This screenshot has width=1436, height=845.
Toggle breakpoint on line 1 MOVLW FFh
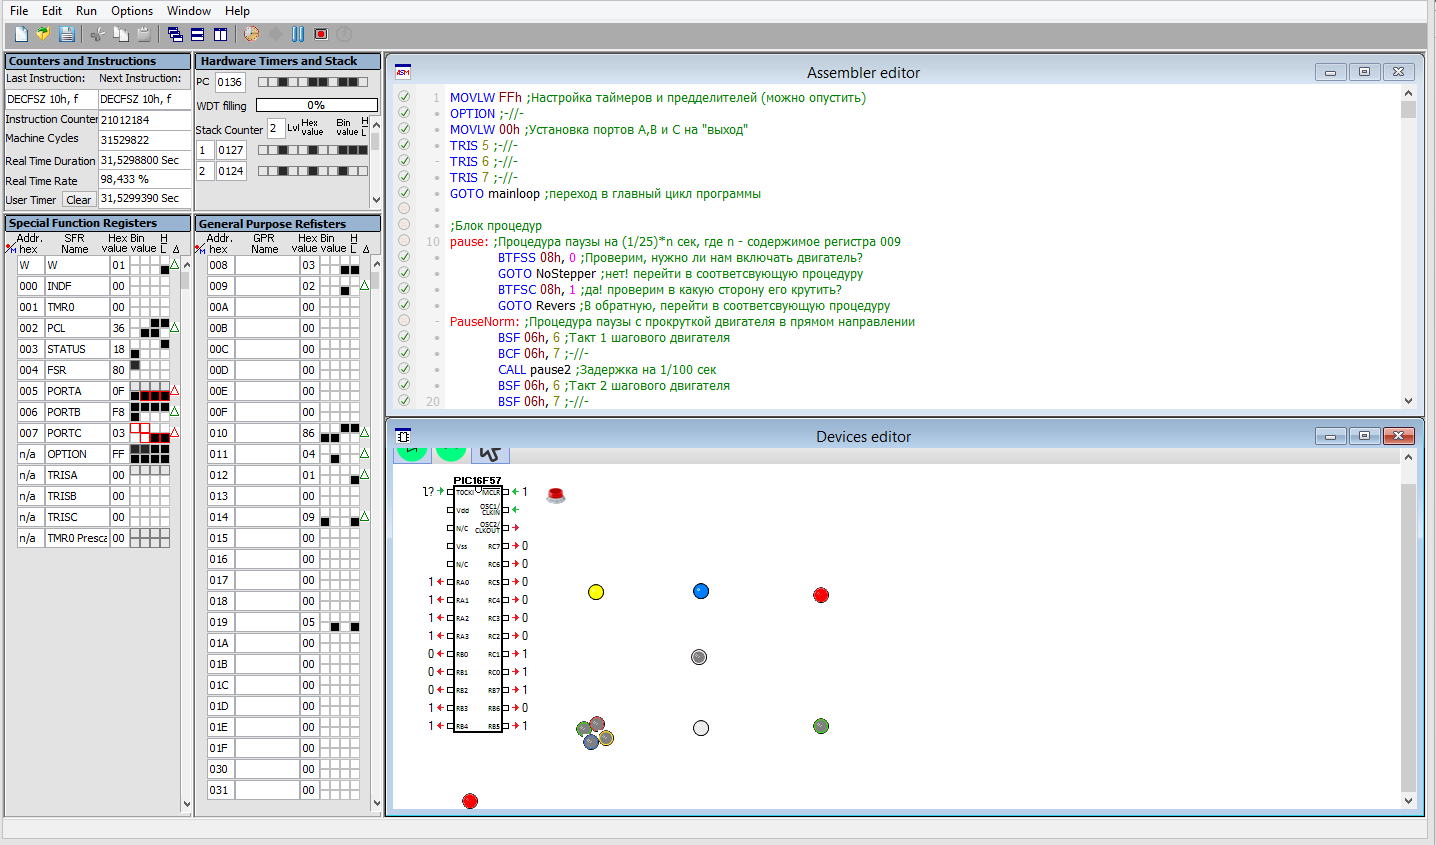click(x=404, y=97)
